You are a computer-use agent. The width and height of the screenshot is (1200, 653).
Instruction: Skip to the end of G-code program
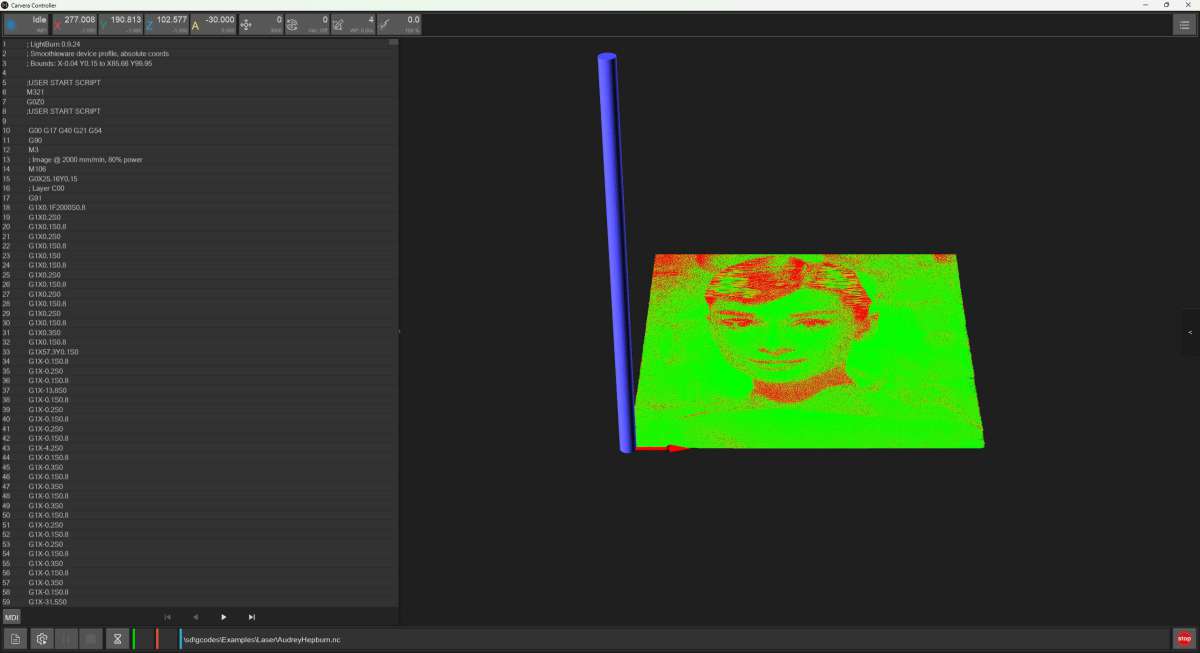click(251, 617)
